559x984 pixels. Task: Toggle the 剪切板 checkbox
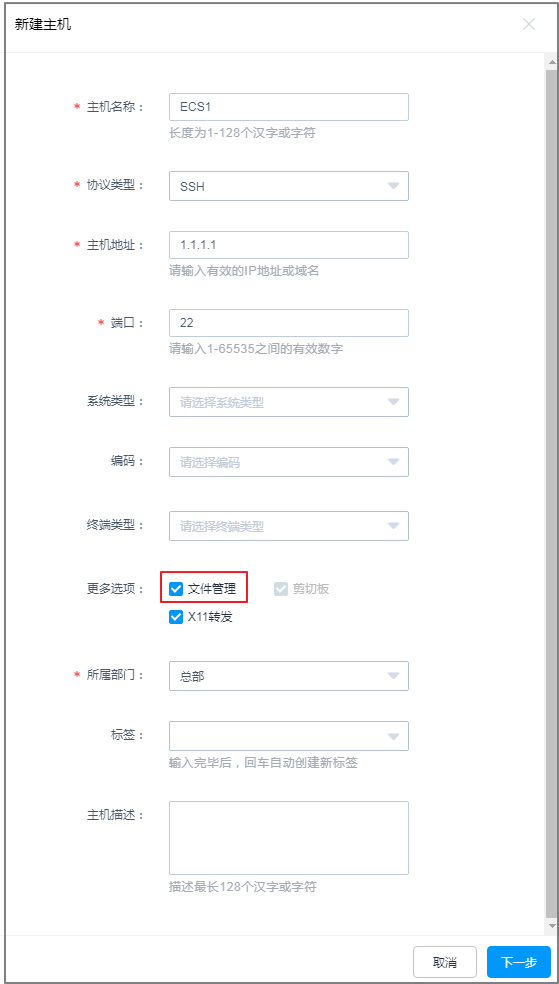(280, 589)
